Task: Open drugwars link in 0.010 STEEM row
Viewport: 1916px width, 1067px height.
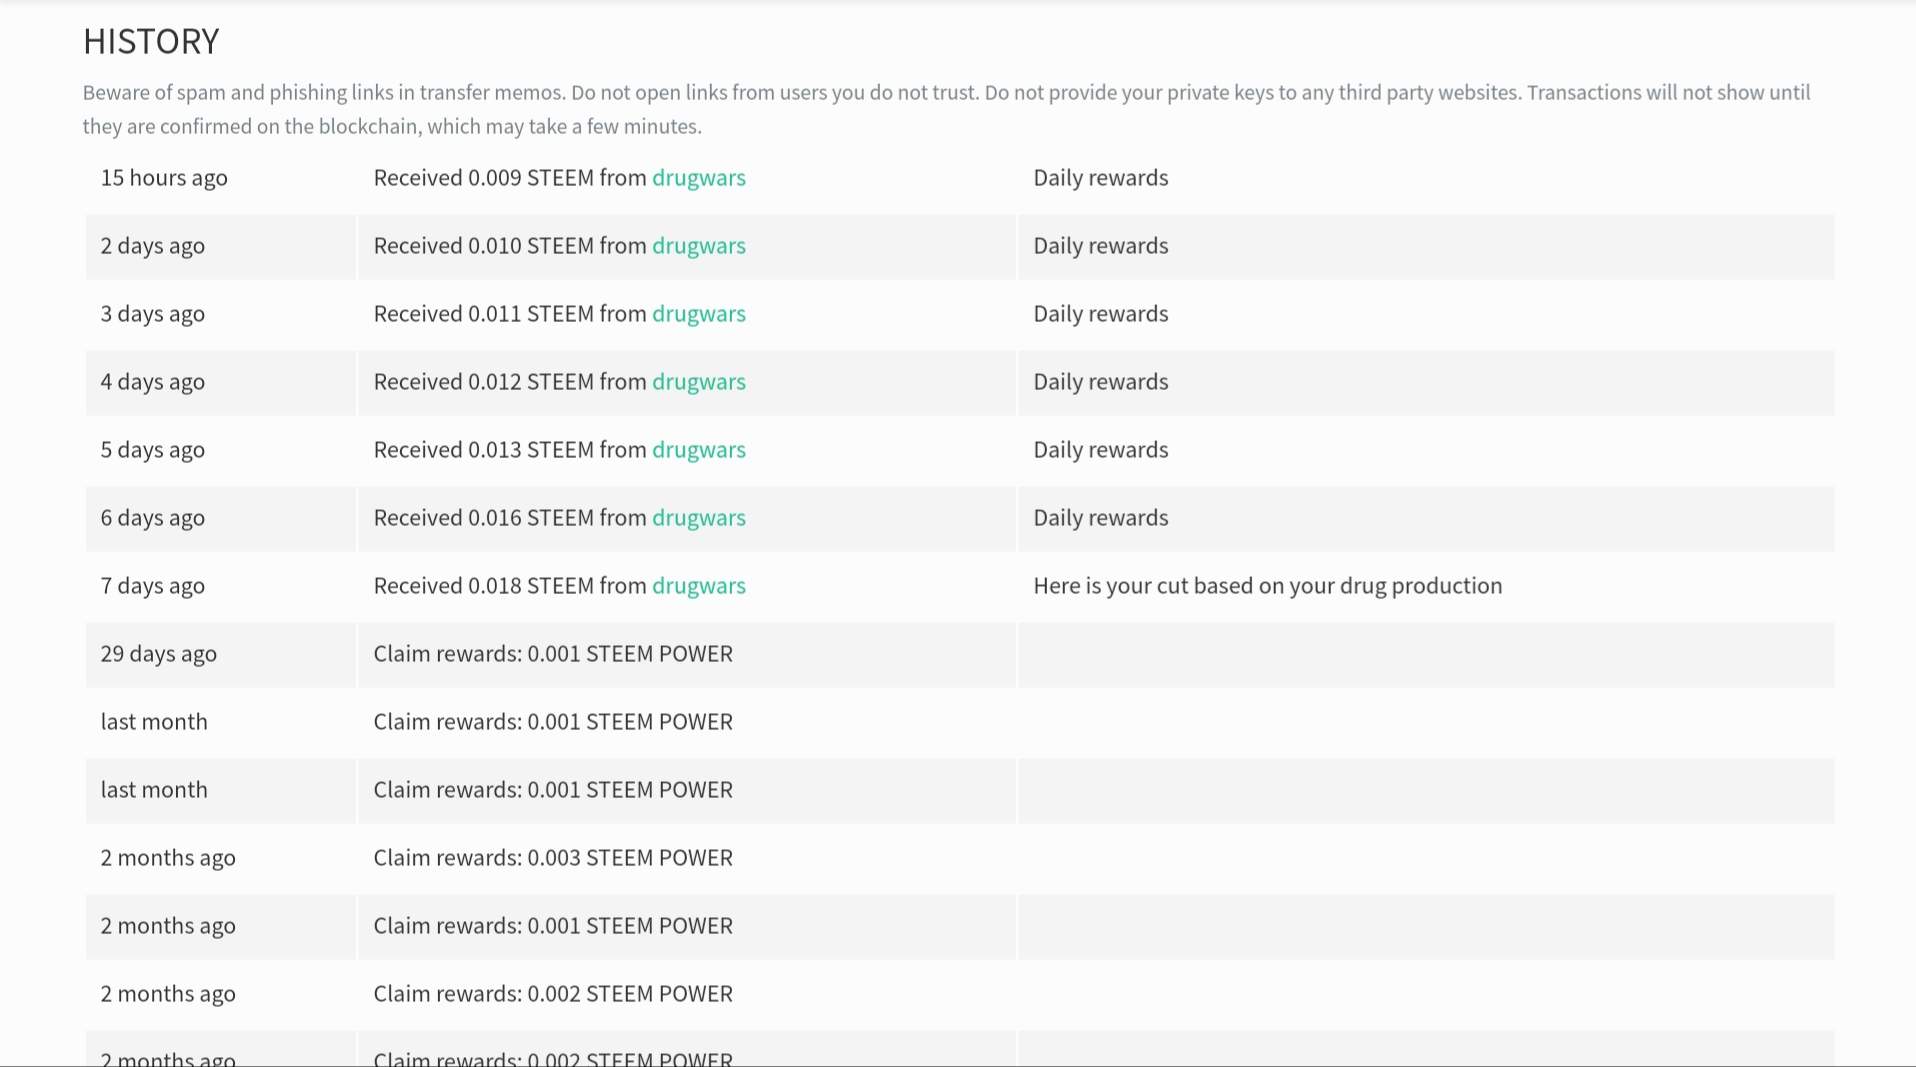Action: click(x=698, y=246)
